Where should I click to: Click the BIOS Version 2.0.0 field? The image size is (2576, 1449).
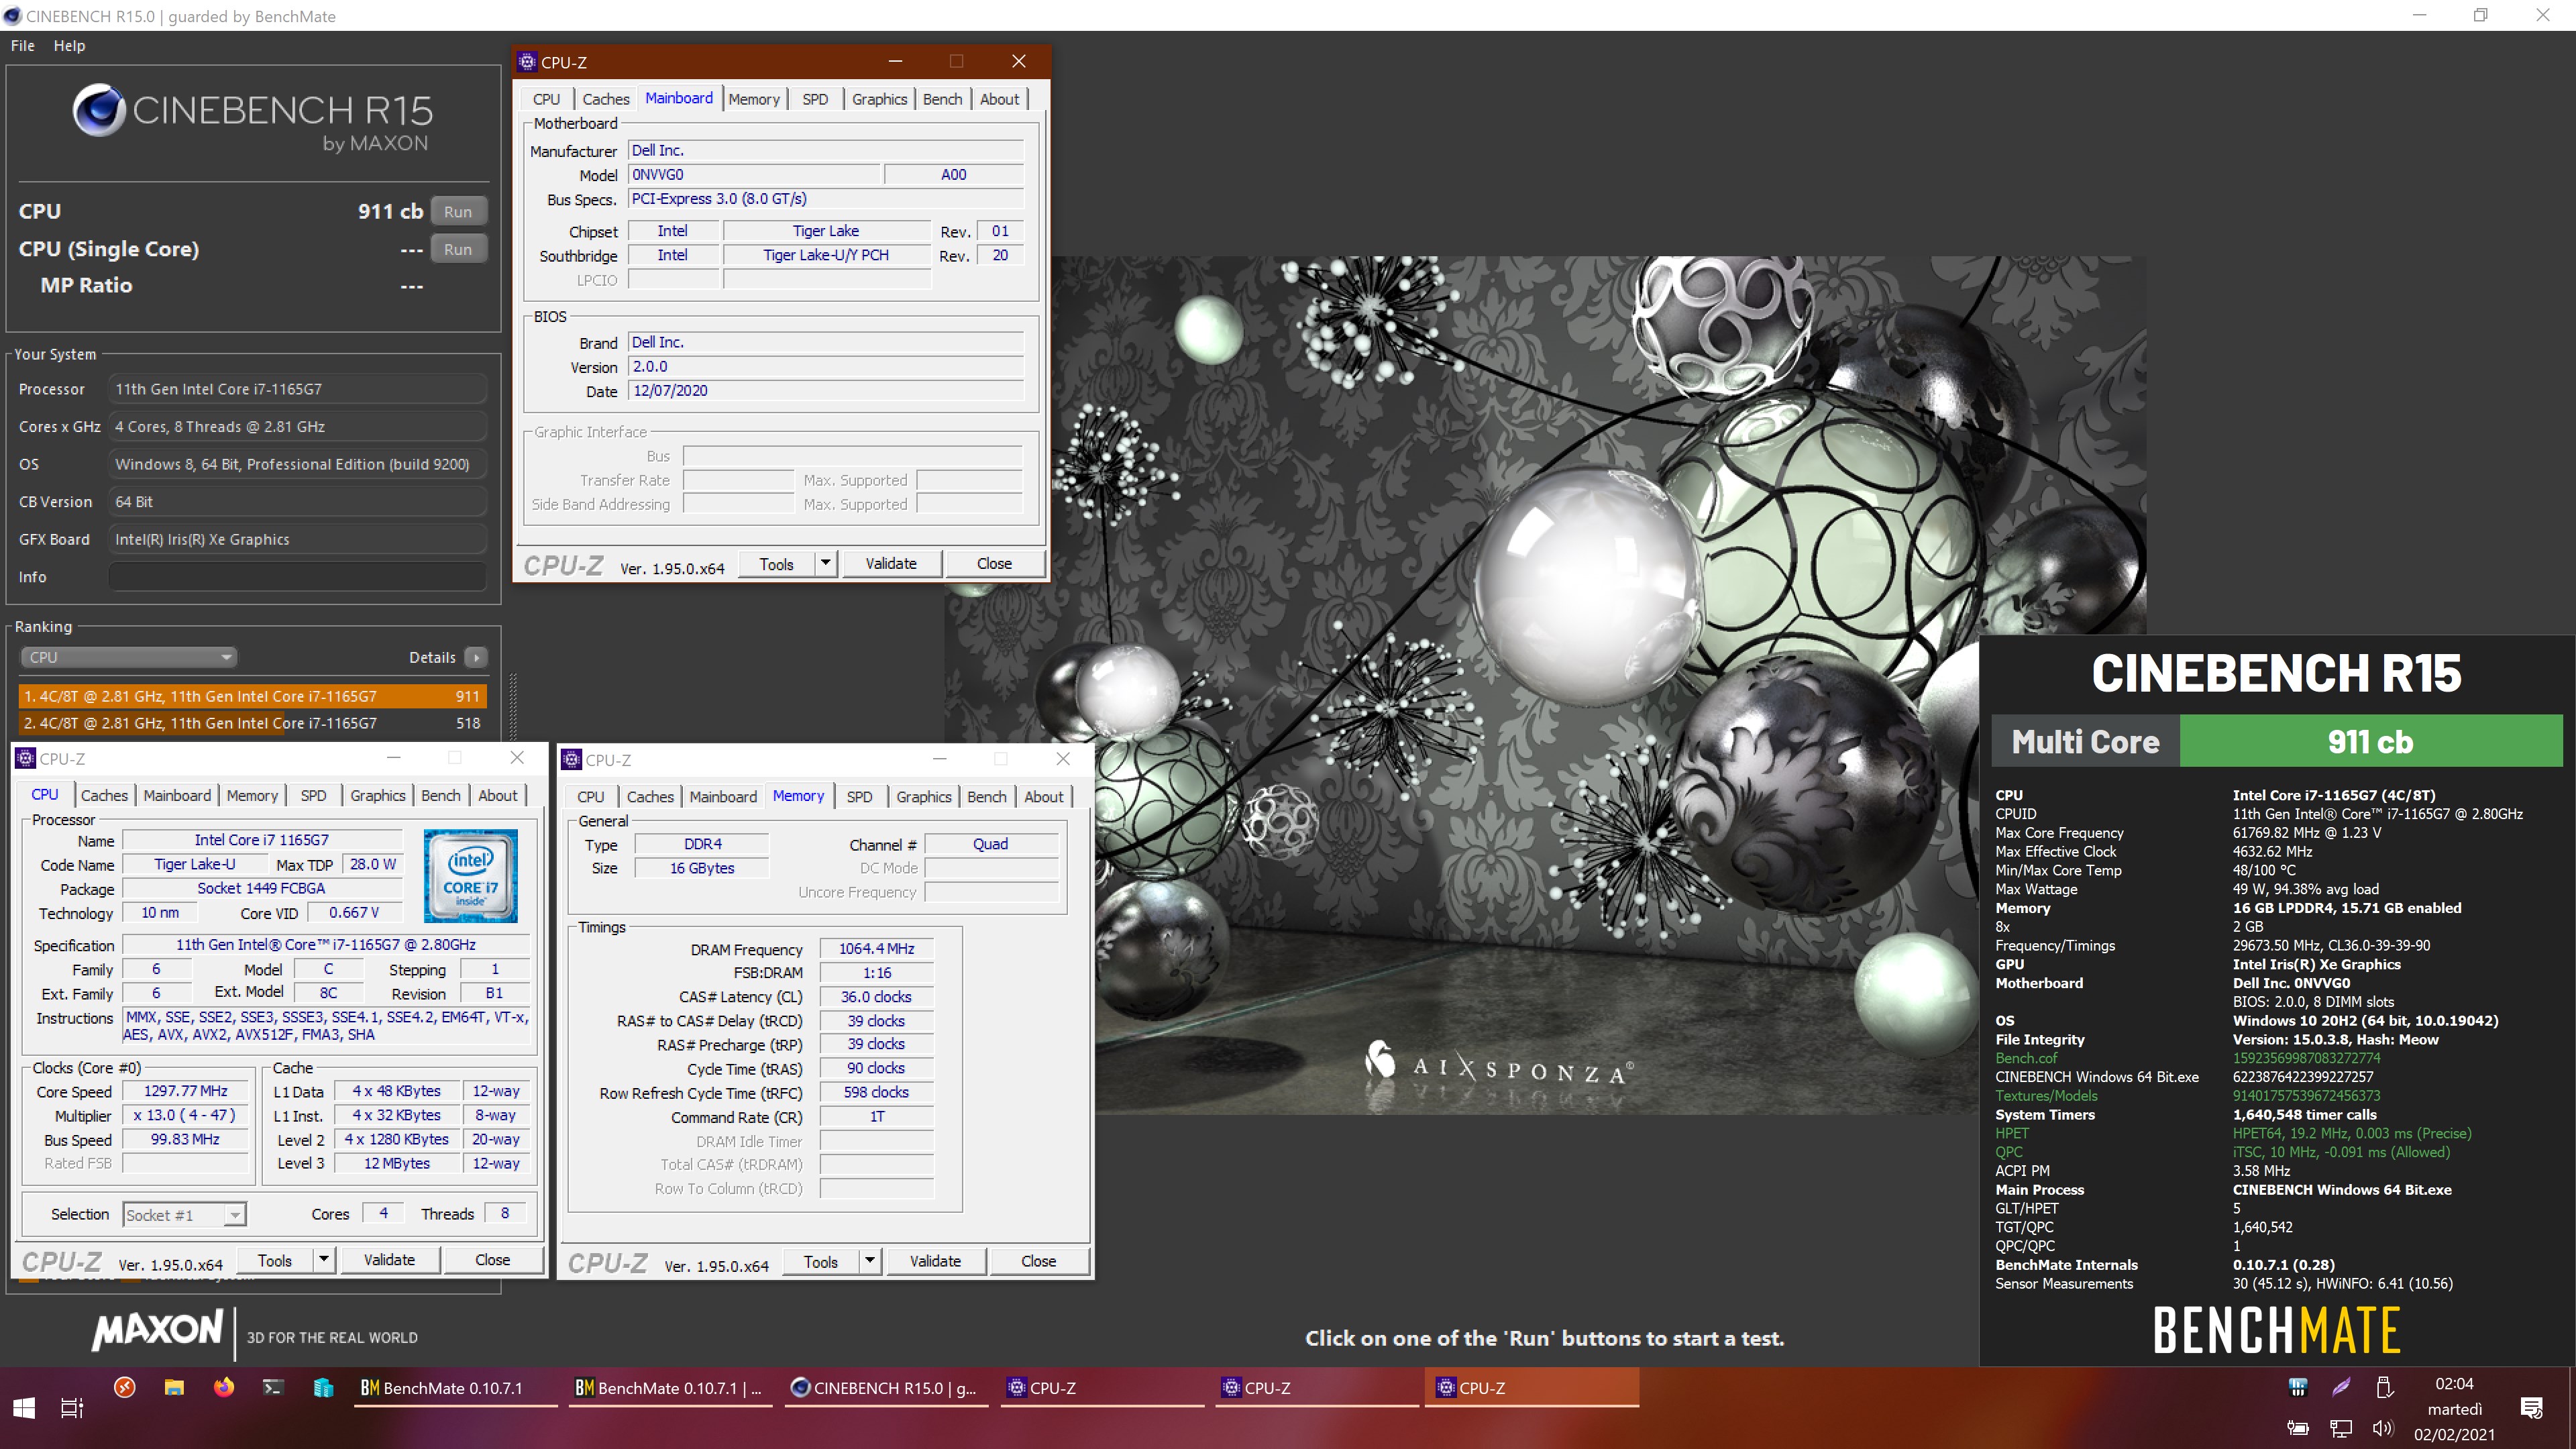click(x=826, y=367)
